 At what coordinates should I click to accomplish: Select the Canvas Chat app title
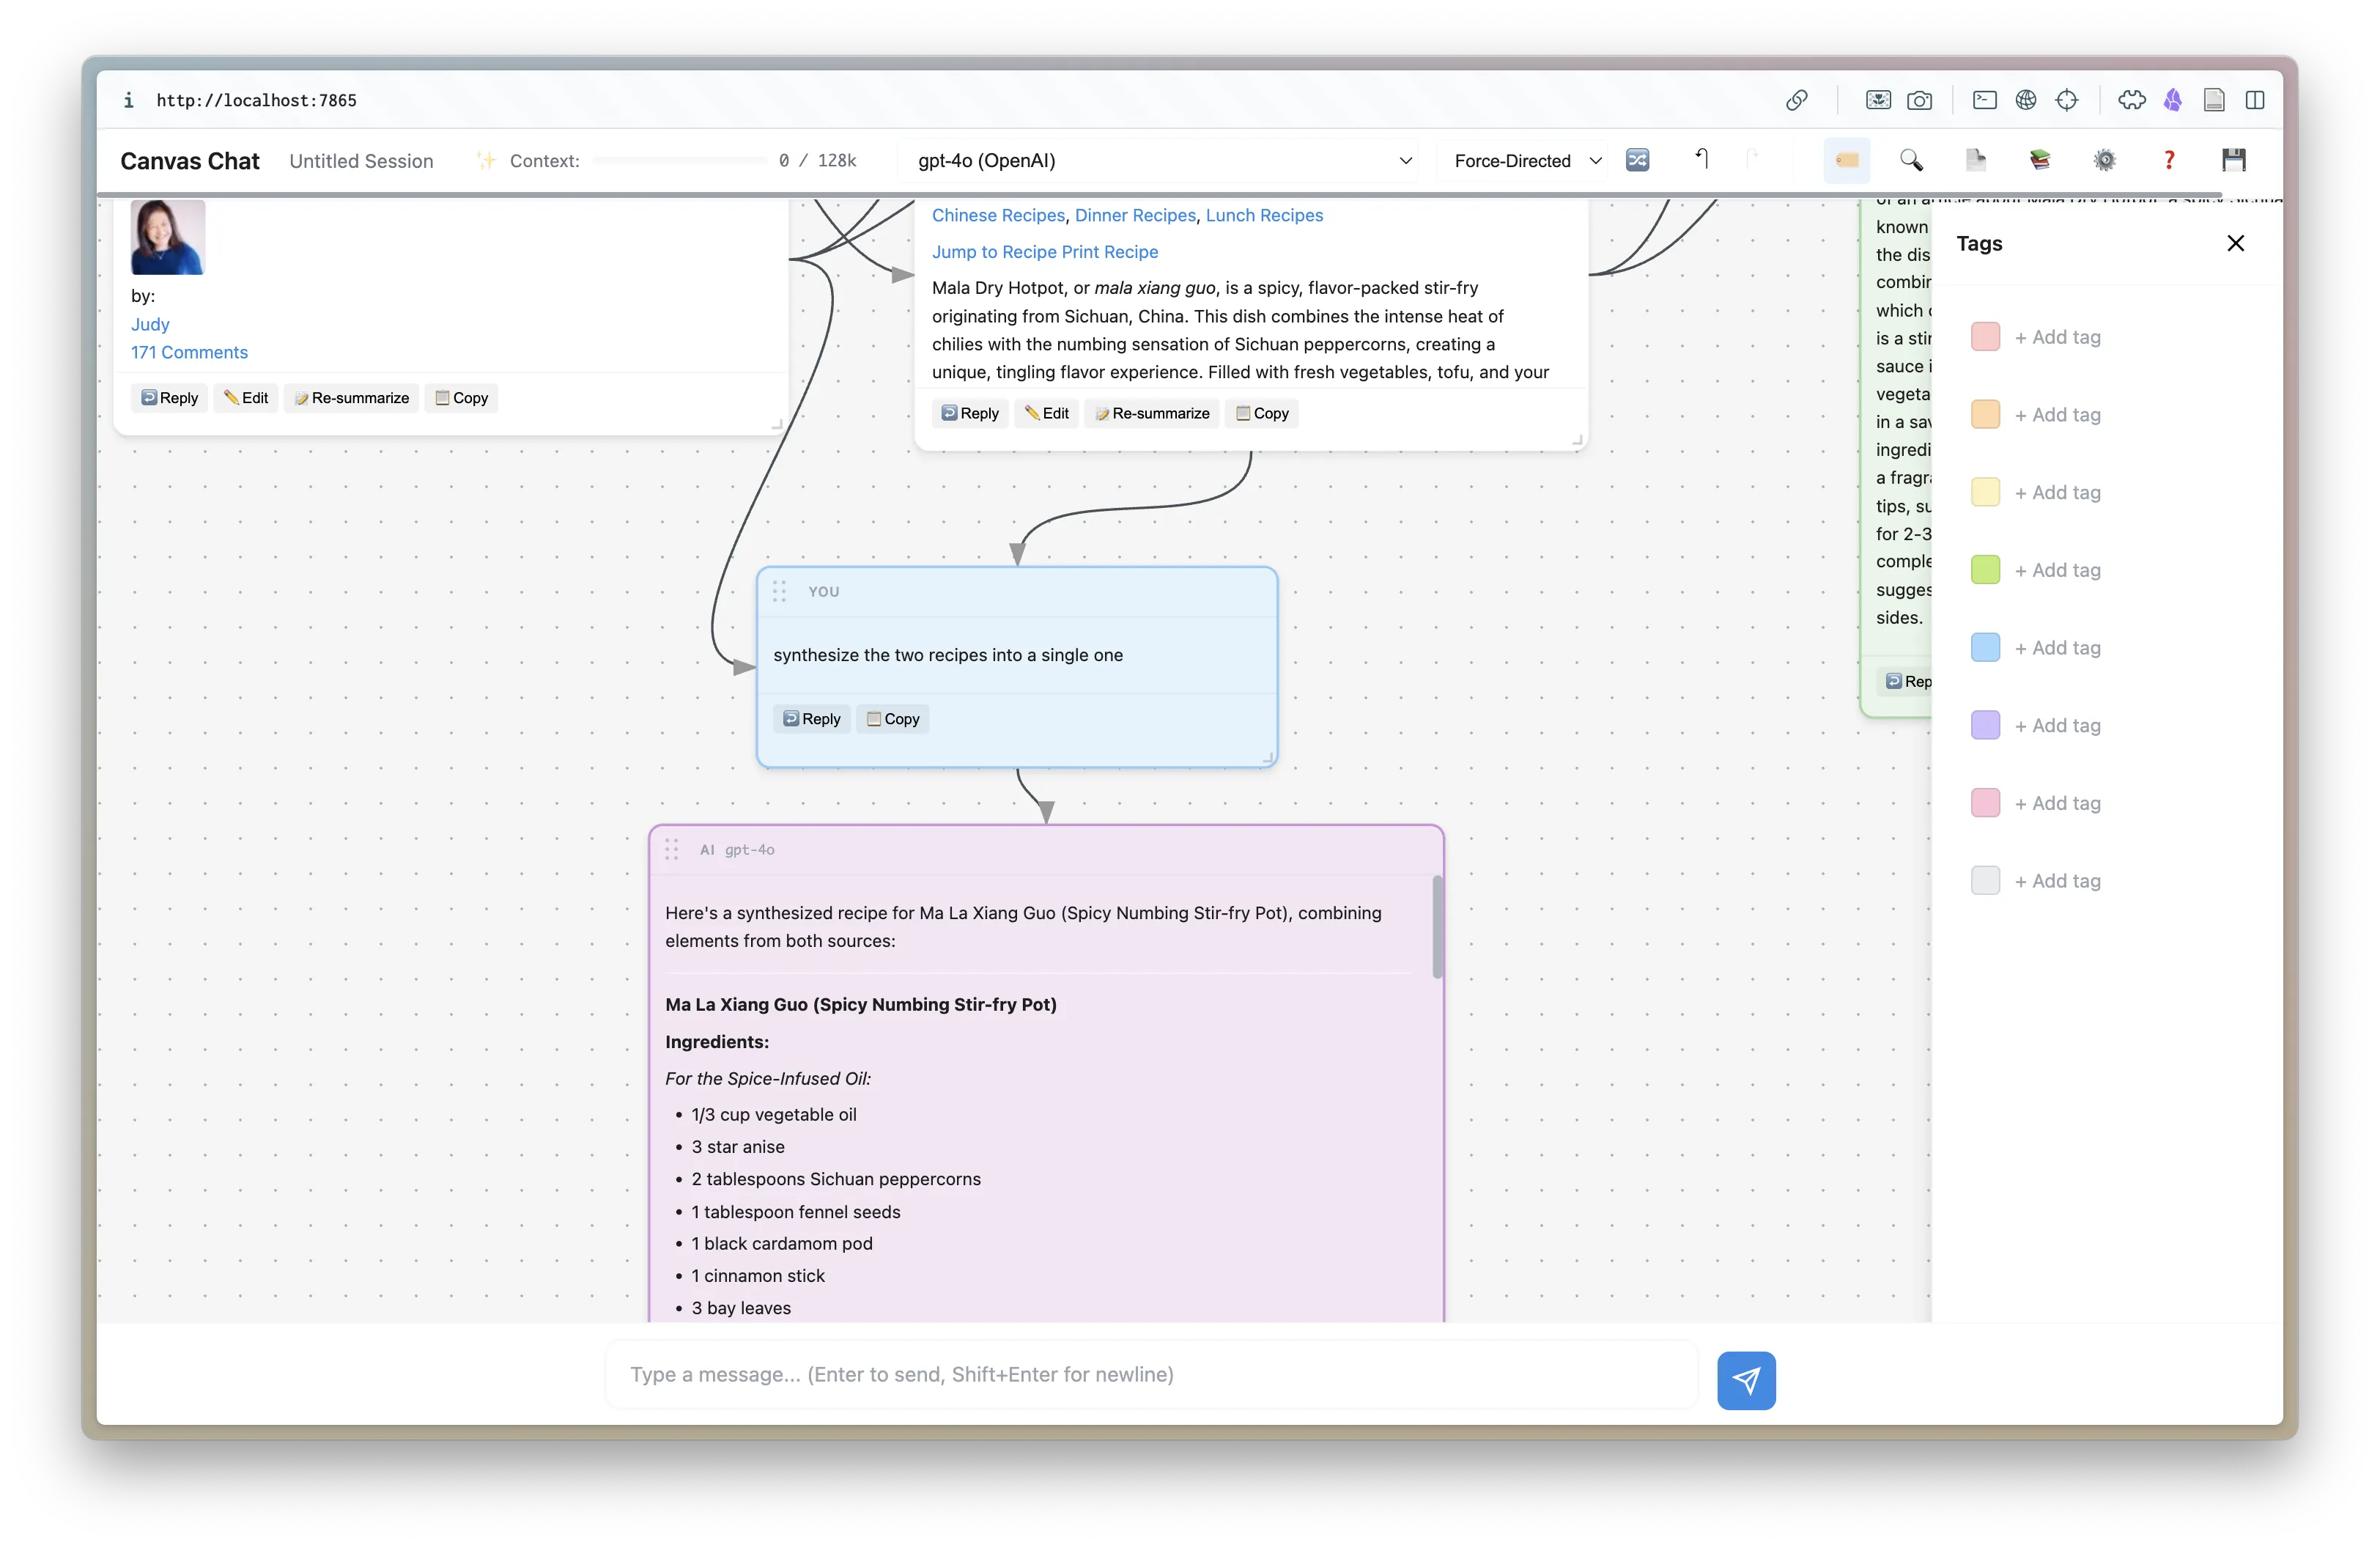190,160
